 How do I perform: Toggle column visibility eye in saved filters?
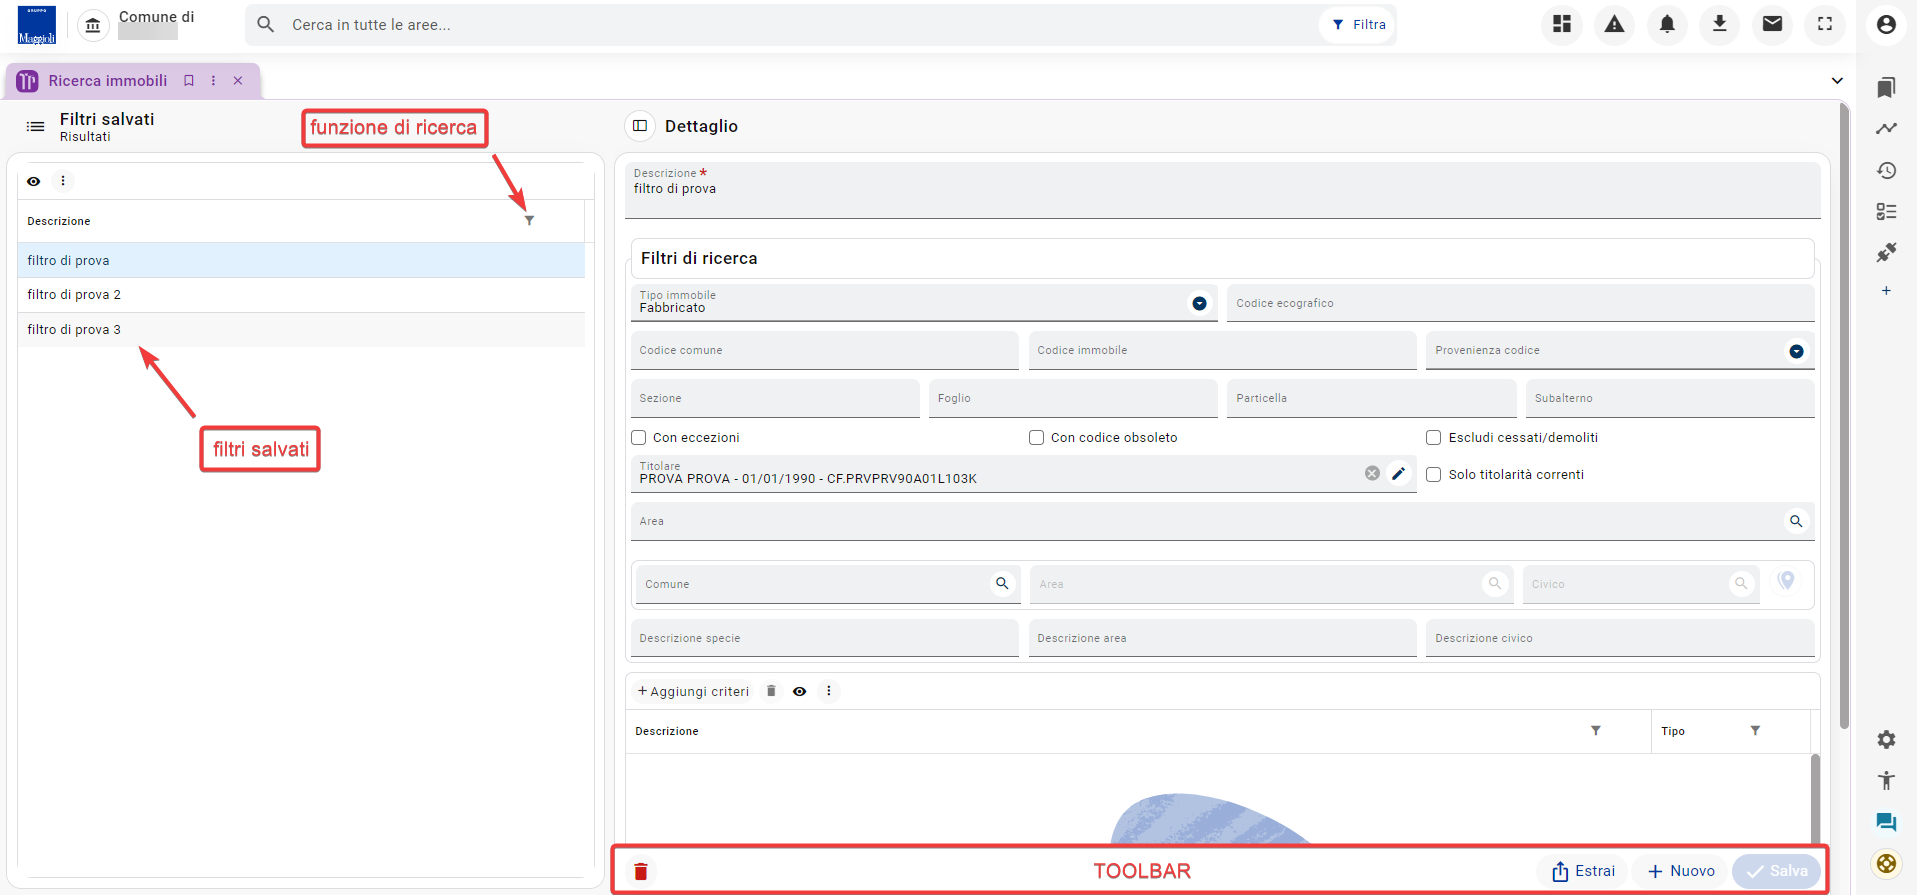34,181
